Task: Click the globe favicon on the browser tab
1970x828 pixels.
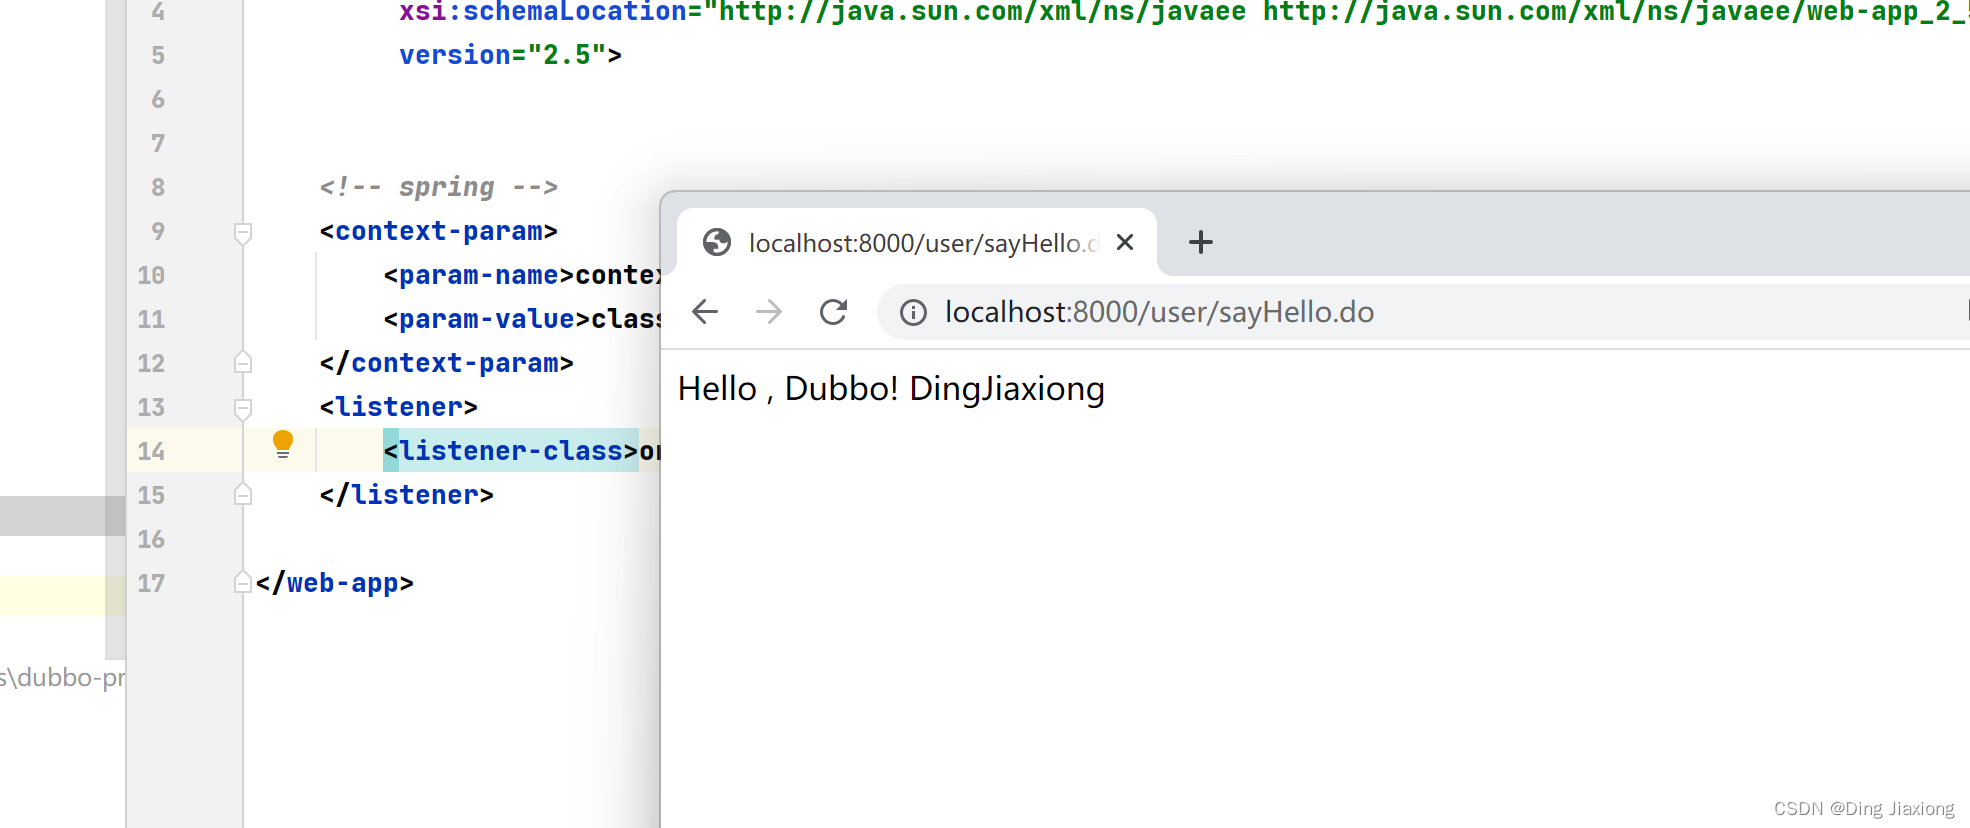Action: point(717,242)
